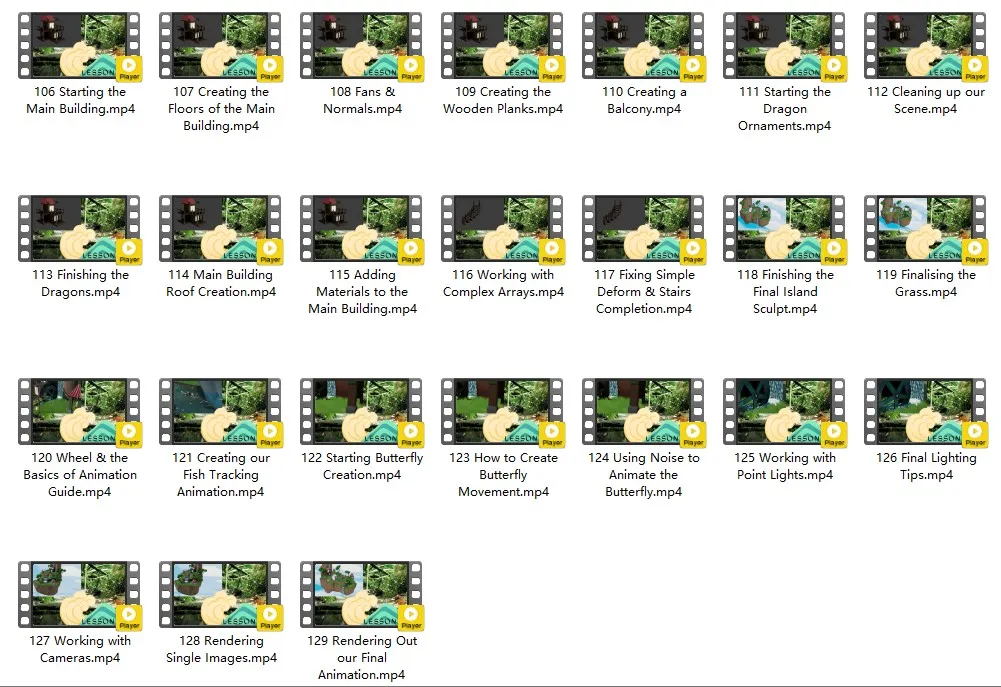The height and width of the screenshot is (687, 1001).
Task: Click the name '116 Working with Complex Arrays.mp4'
Action: click(503, 283)
